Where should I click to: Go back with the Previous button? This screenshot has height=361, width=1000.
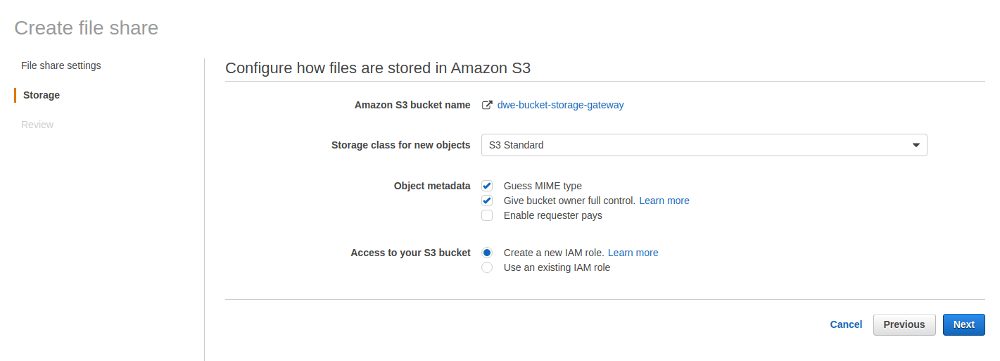(904, 325)
